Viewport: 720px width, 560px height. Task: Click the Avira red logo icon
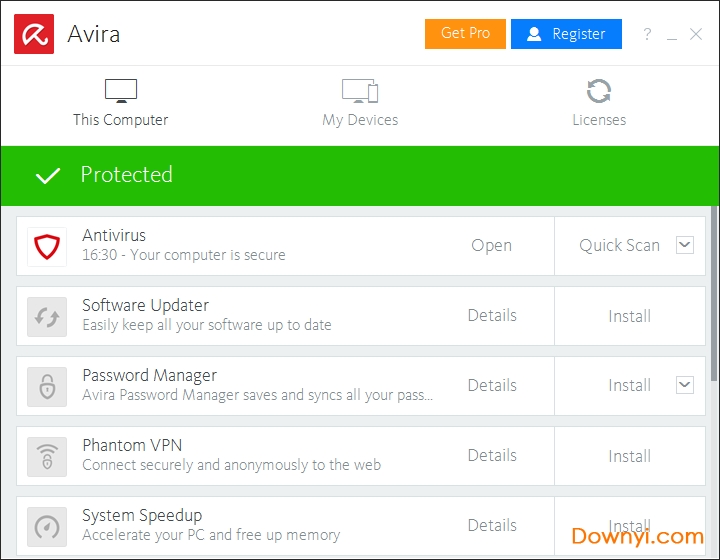34,34
